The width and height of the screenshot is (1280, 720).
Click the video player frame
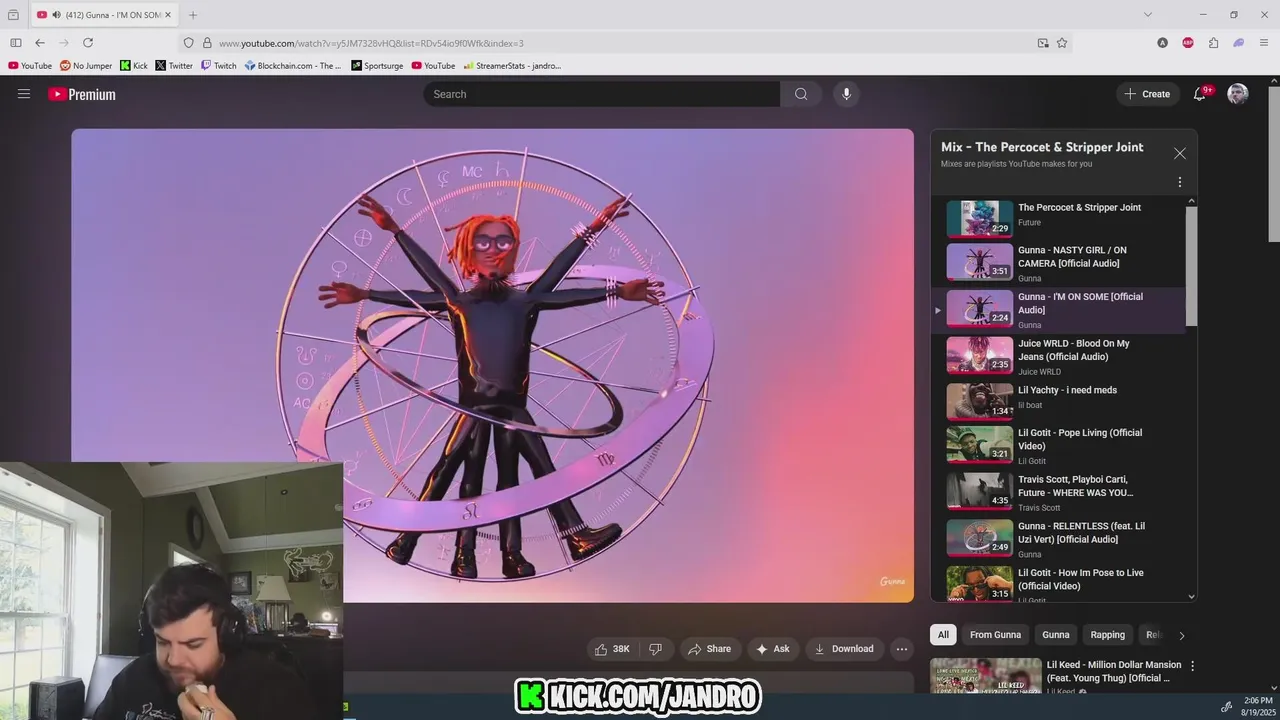[492, 365]
